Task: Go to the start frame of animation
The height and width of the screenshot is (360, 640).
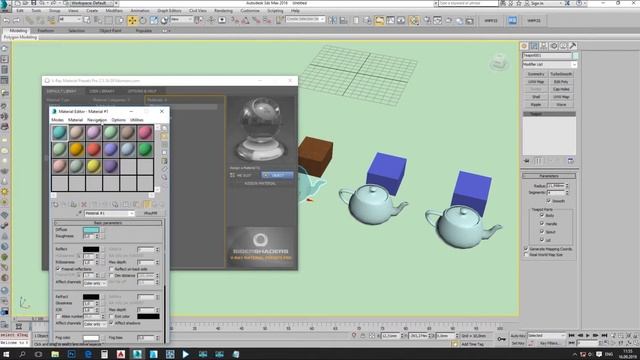Action: coord(571,336)
